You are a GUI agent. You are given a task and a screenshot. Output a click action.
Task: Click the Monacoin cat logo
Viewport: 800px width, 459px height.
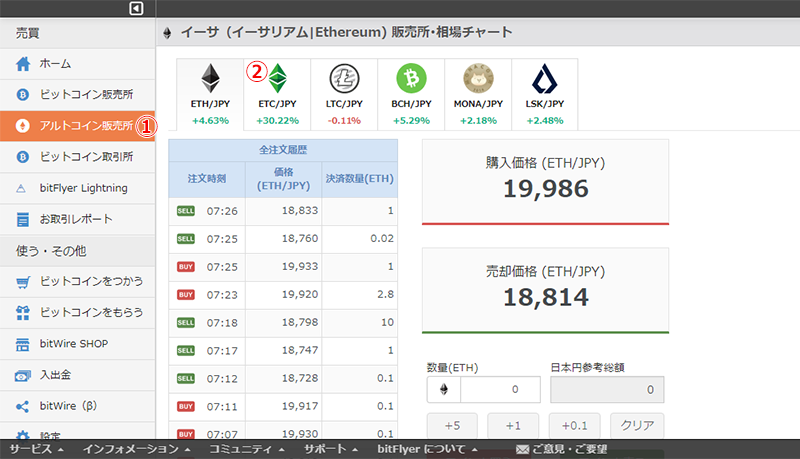pos(478,79)
